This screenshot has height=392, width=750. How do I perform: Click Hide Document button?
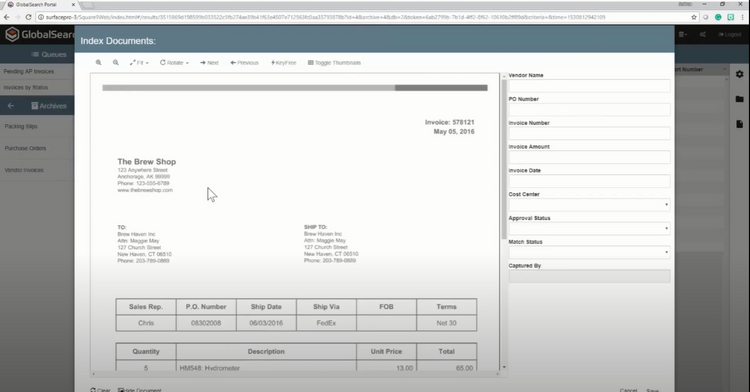click(x=140, y=390)
